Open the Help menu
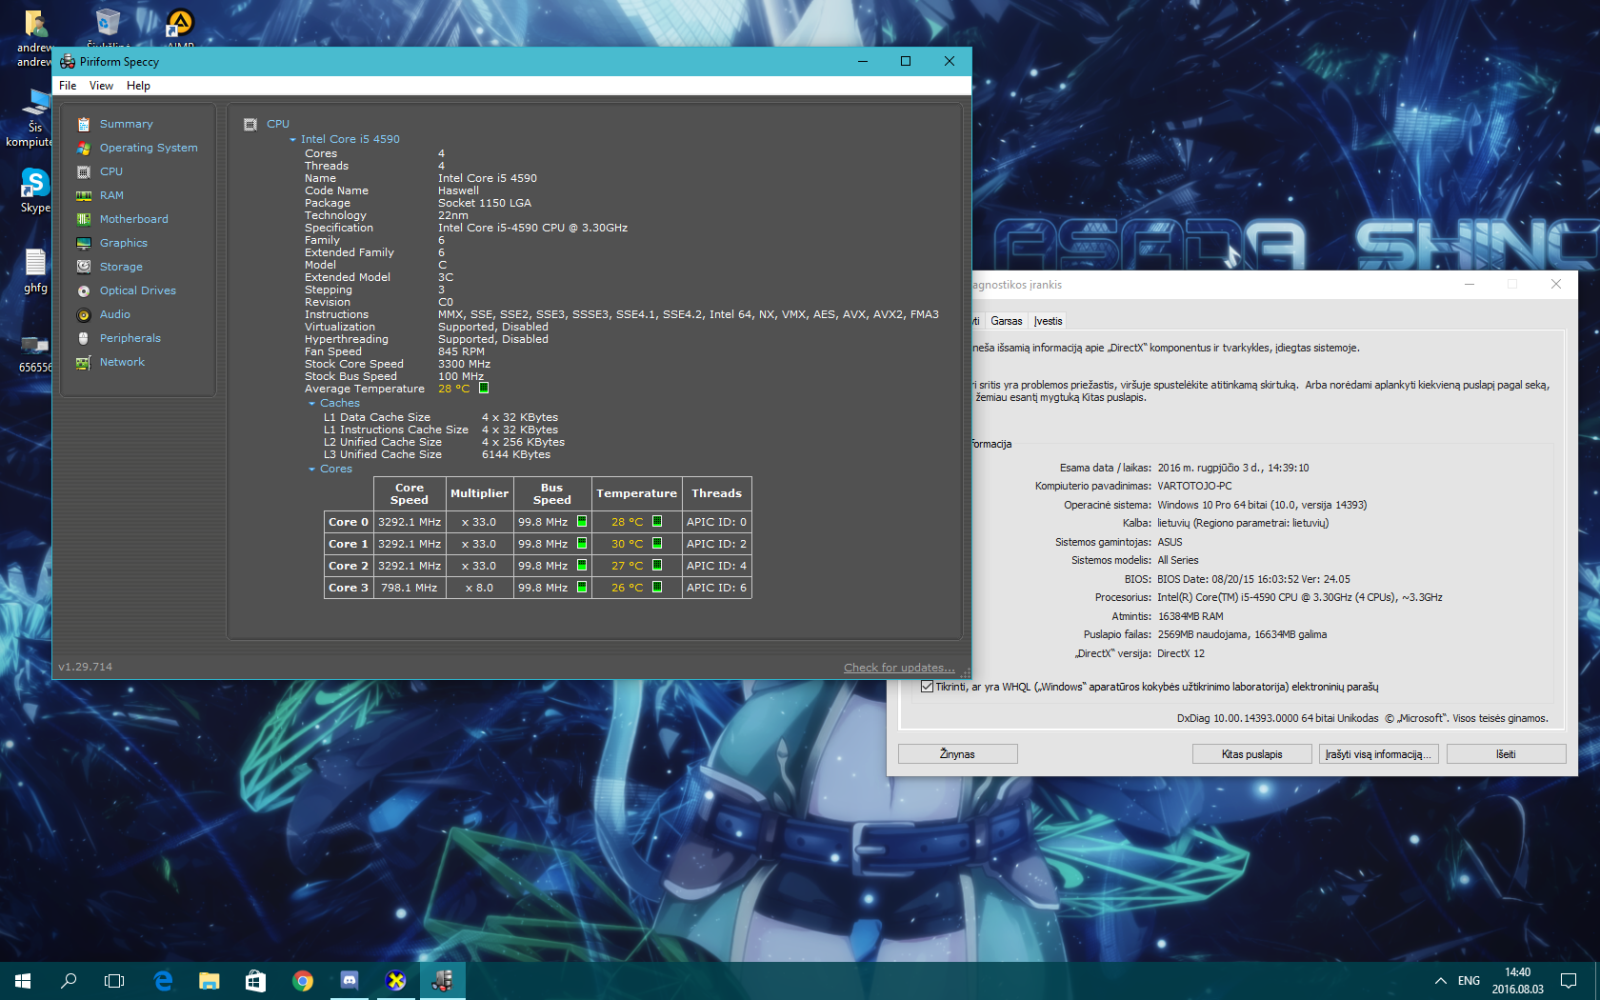Viewport: 1600px width, 1000px height. (138, 86)
